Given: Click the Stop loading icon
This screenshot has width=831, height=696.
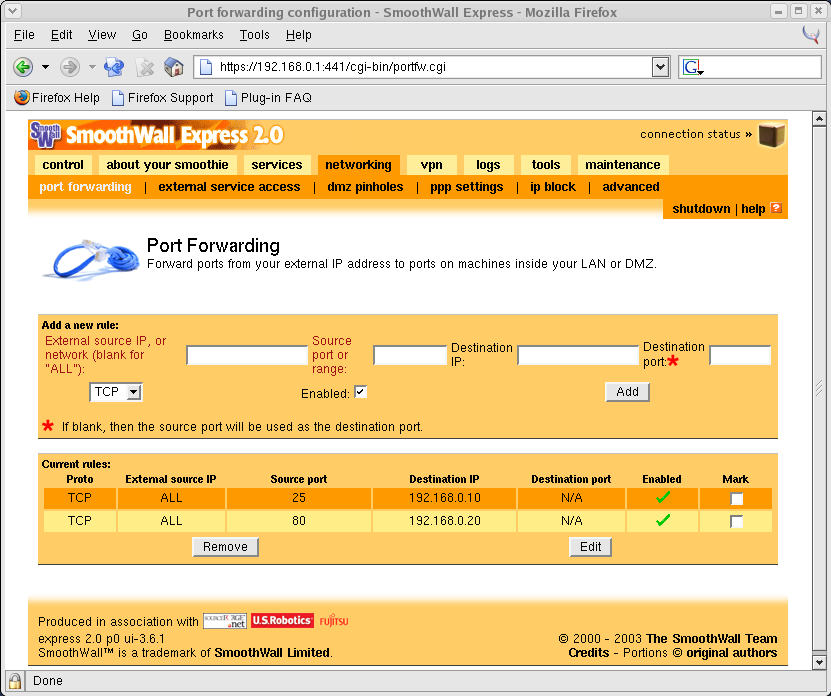Looking at the screenshot, I should tap(144, 67).
